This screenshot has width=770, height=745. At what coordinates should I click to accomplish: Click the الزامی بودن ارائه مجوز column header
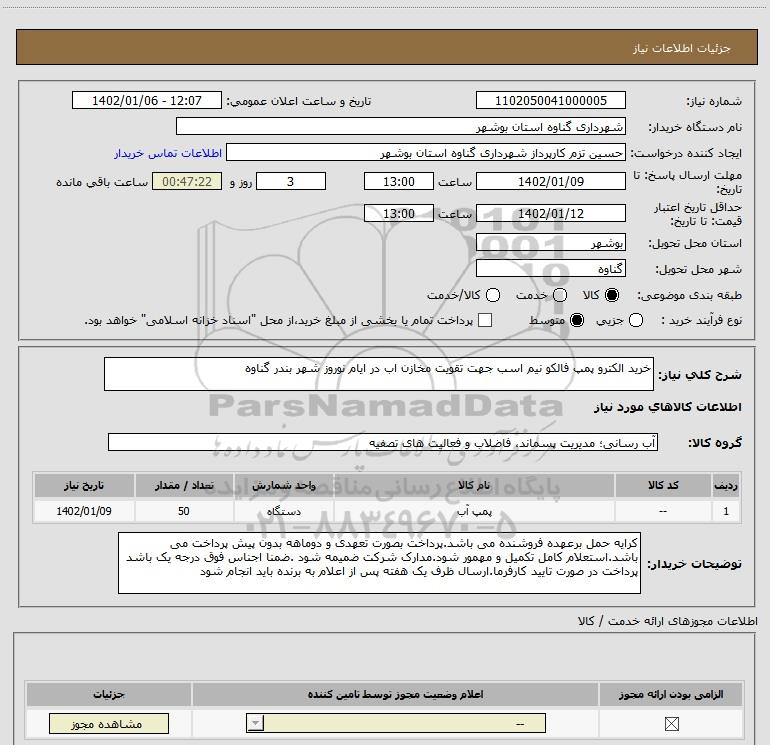671,694
